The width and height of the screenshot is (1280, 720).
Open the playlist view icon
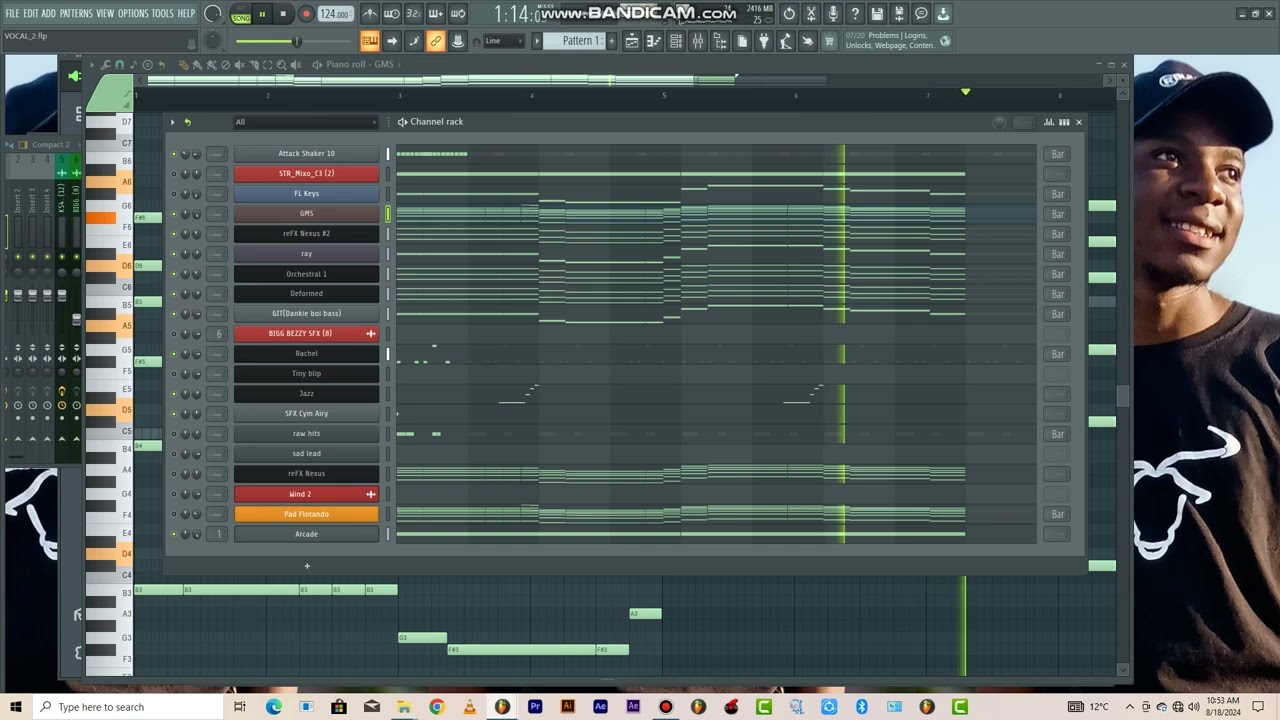point(632,41)
